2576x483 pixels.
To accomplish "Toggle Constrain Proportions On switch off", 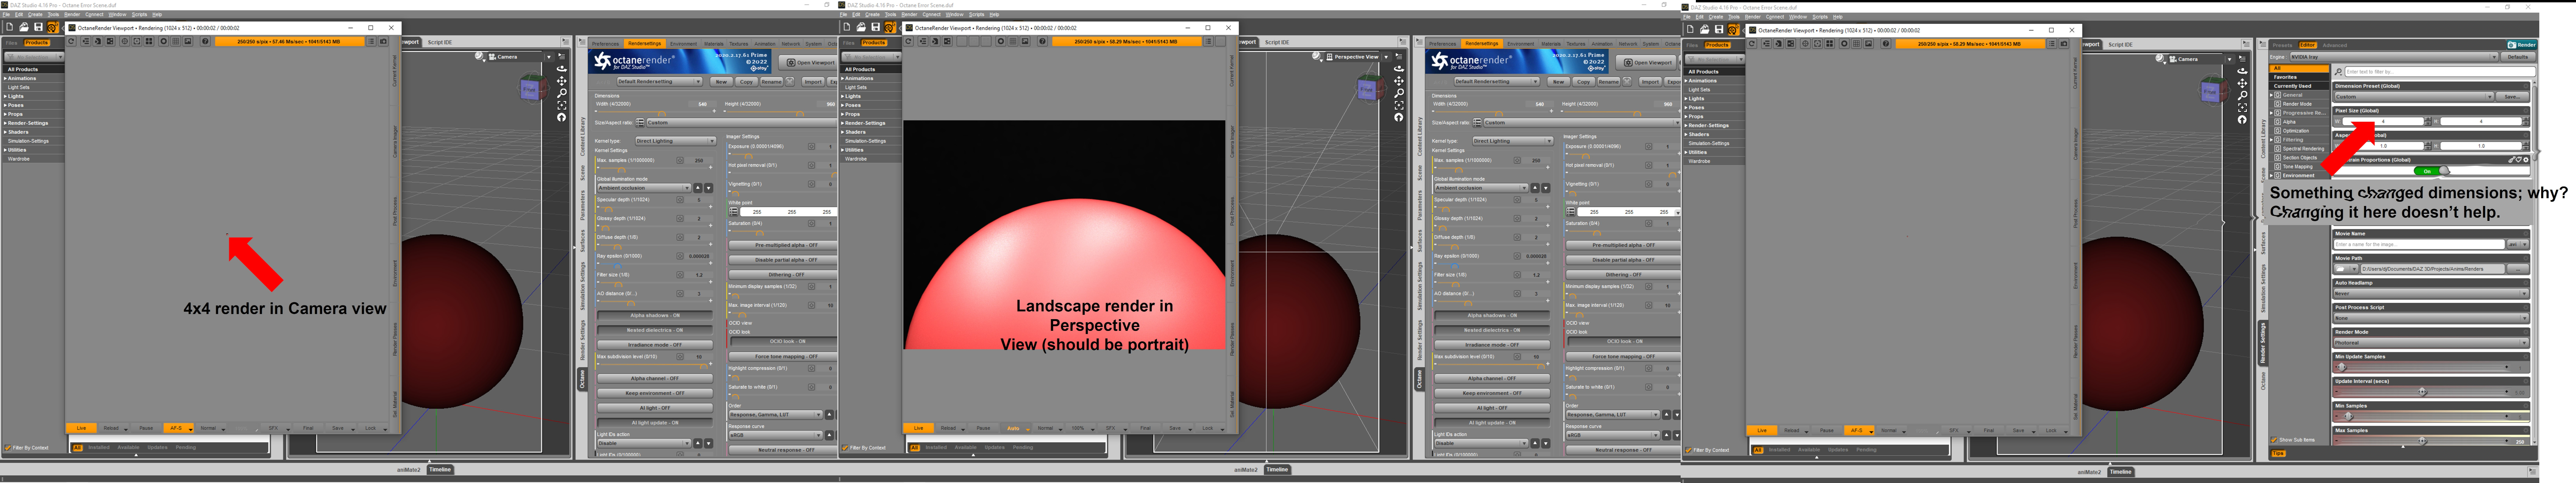I will (2432, 171).
